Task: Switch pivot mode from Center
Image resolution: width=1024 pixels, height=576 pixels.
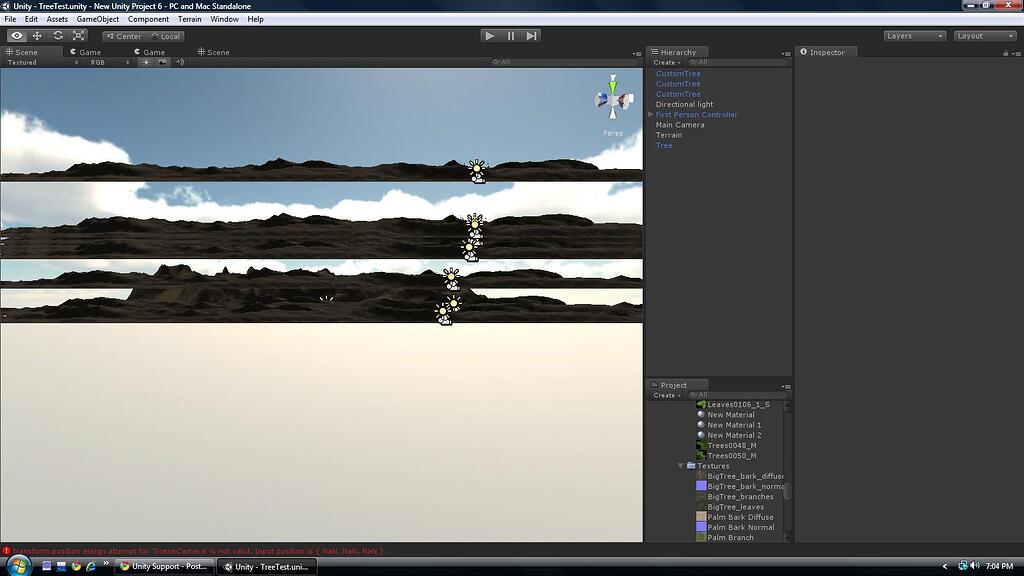Action: point(125,35)
